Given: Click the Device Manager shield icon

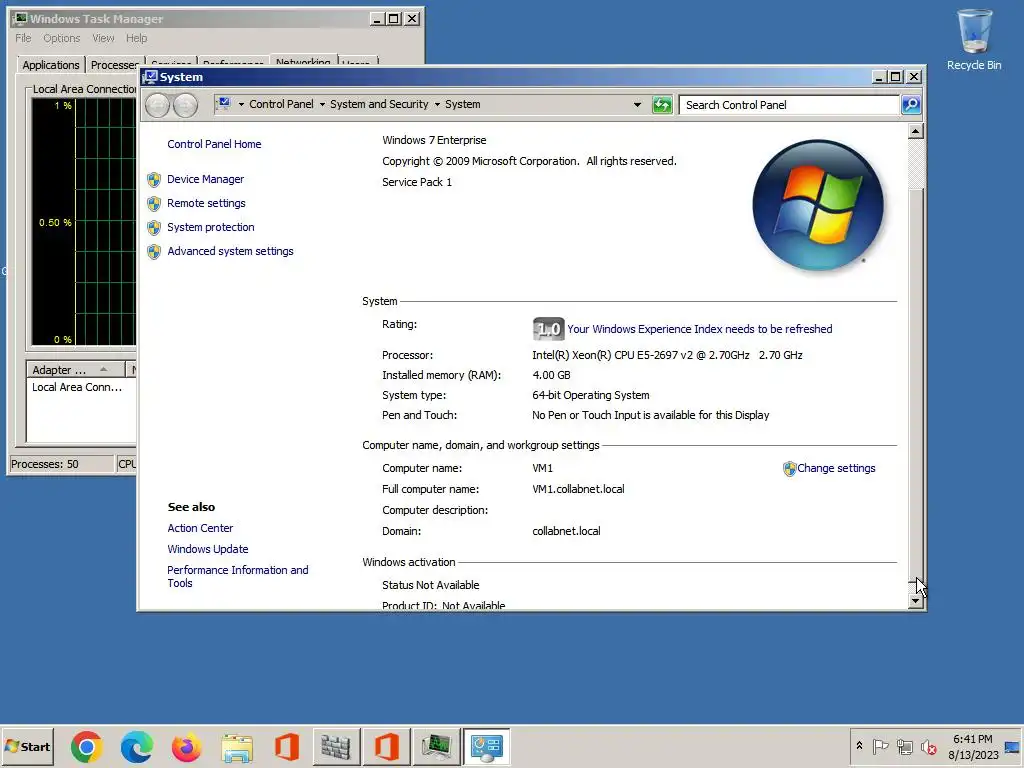Looking at the screenshot, I should [154, 180].
